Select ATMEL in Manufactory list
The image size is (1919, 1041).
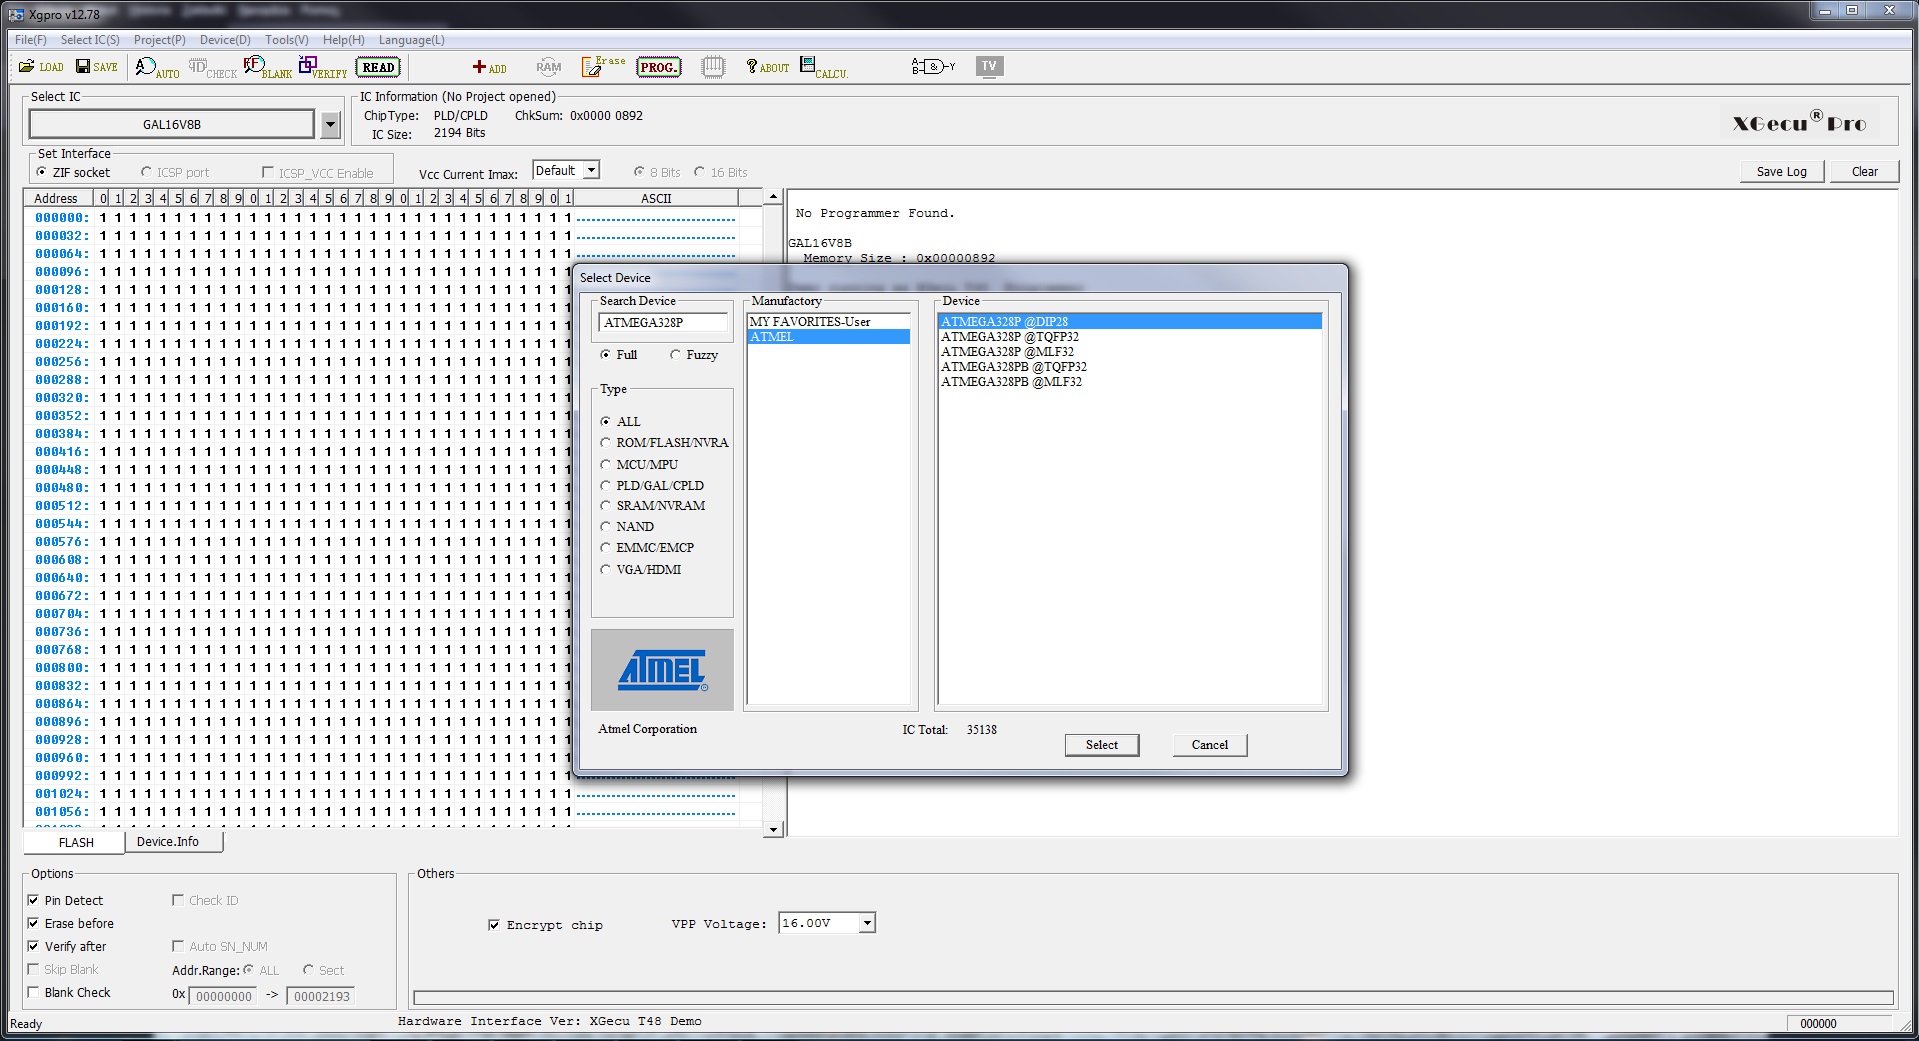[x=829, y=337]
